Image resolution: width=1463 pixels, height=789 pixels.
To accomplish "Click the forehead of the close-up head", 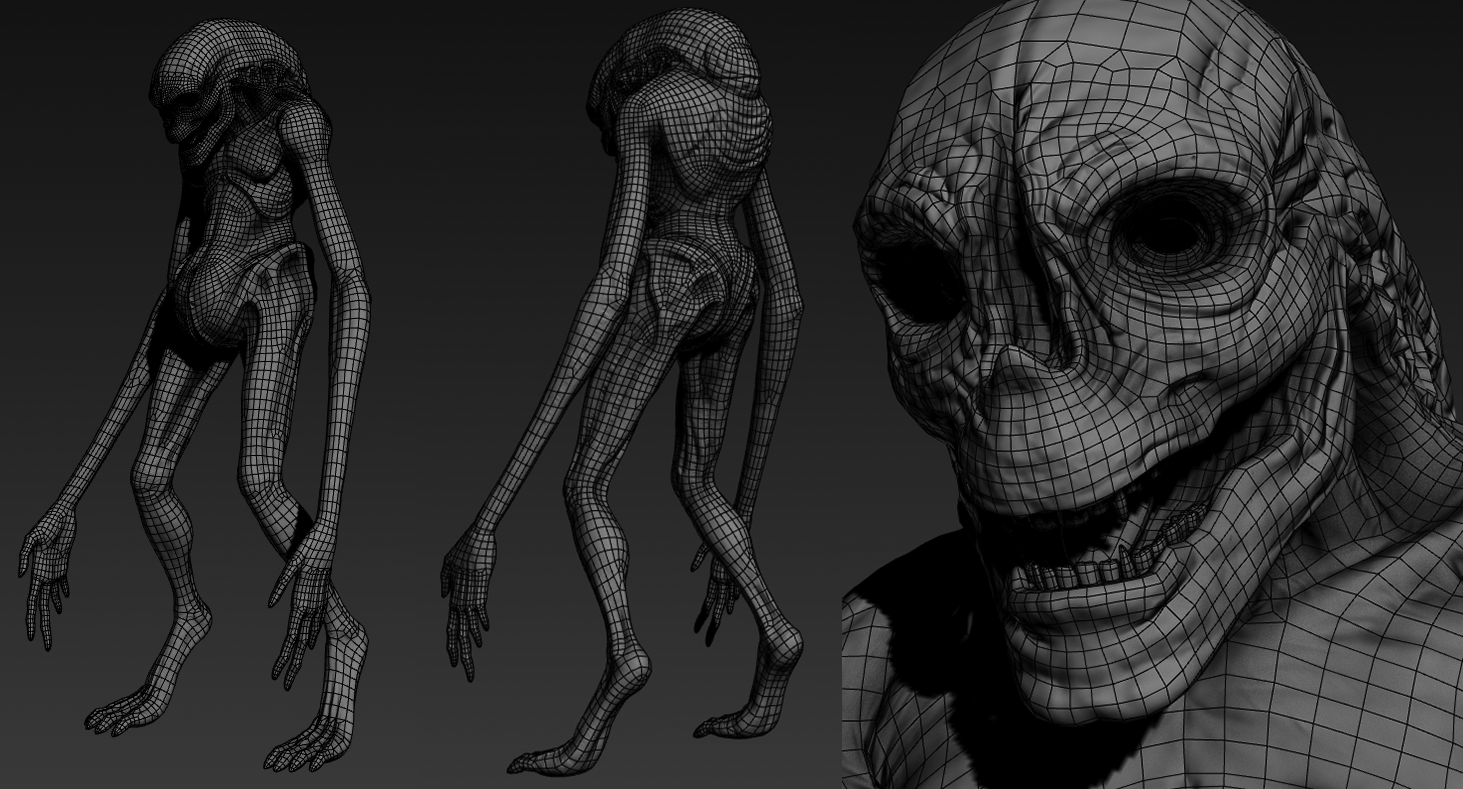I will pyautogui.click(x=1100, y=90).
